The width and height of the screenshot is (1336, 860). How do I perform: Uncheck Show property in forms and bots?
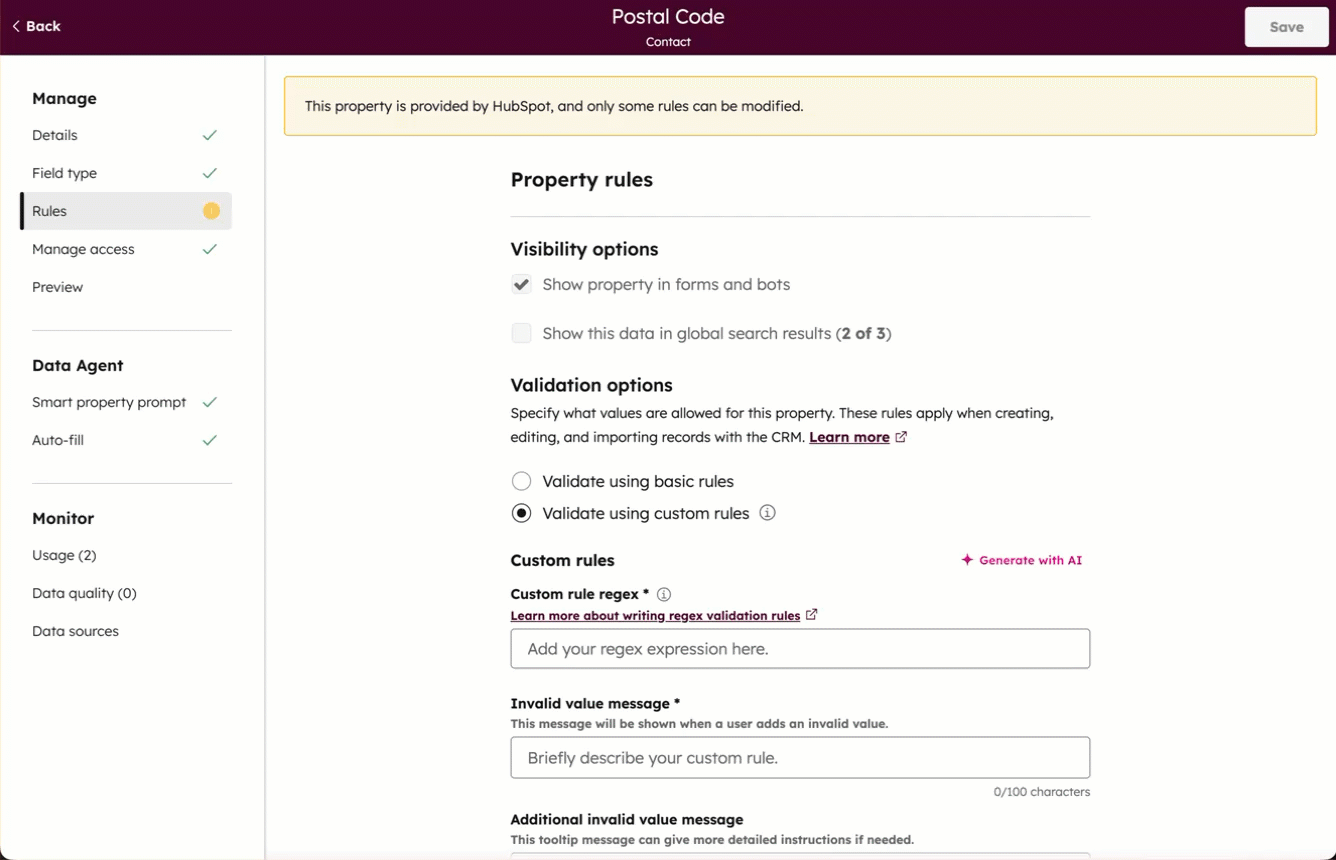point(521,284)
